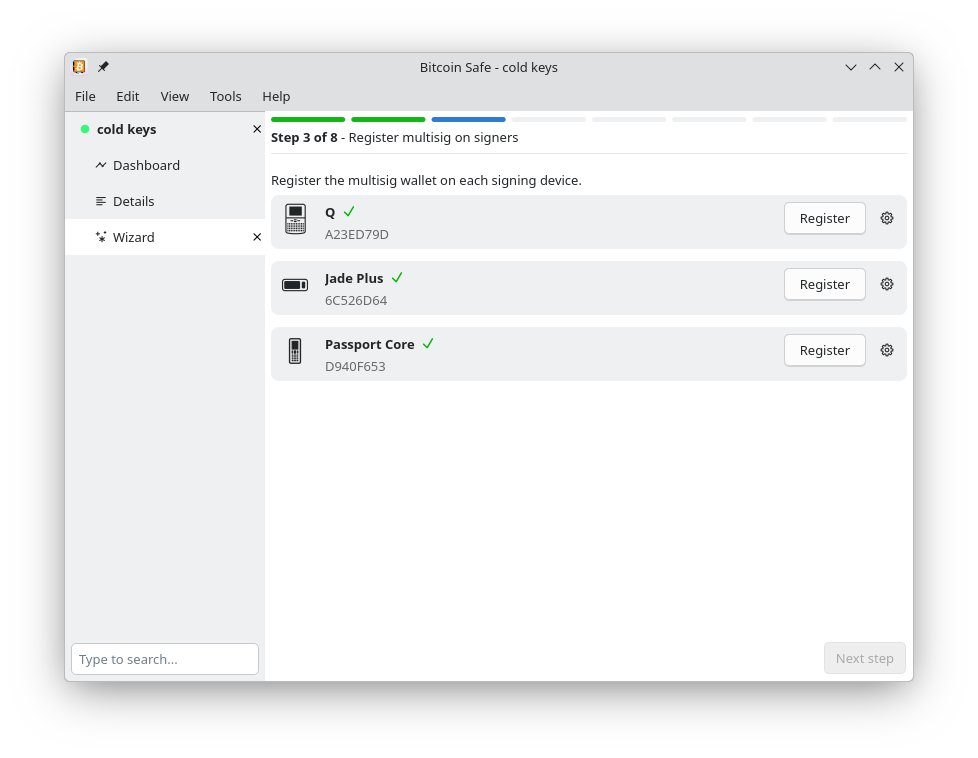Click the fourth gray progress step bar

pyautogui.click(x=549, y=119)
